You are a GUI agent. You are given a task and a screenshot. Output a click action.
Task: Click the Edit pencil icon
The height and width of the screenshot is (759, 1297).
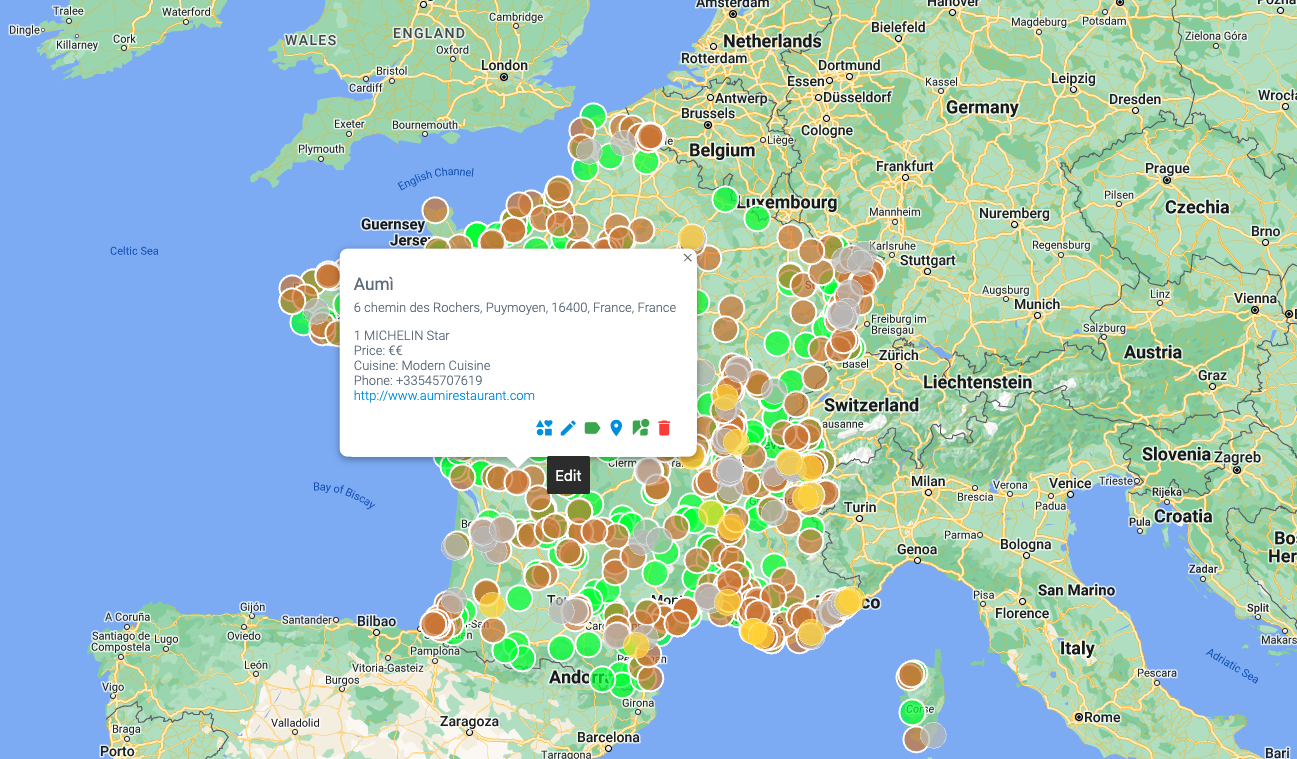(x=568, y=428)
